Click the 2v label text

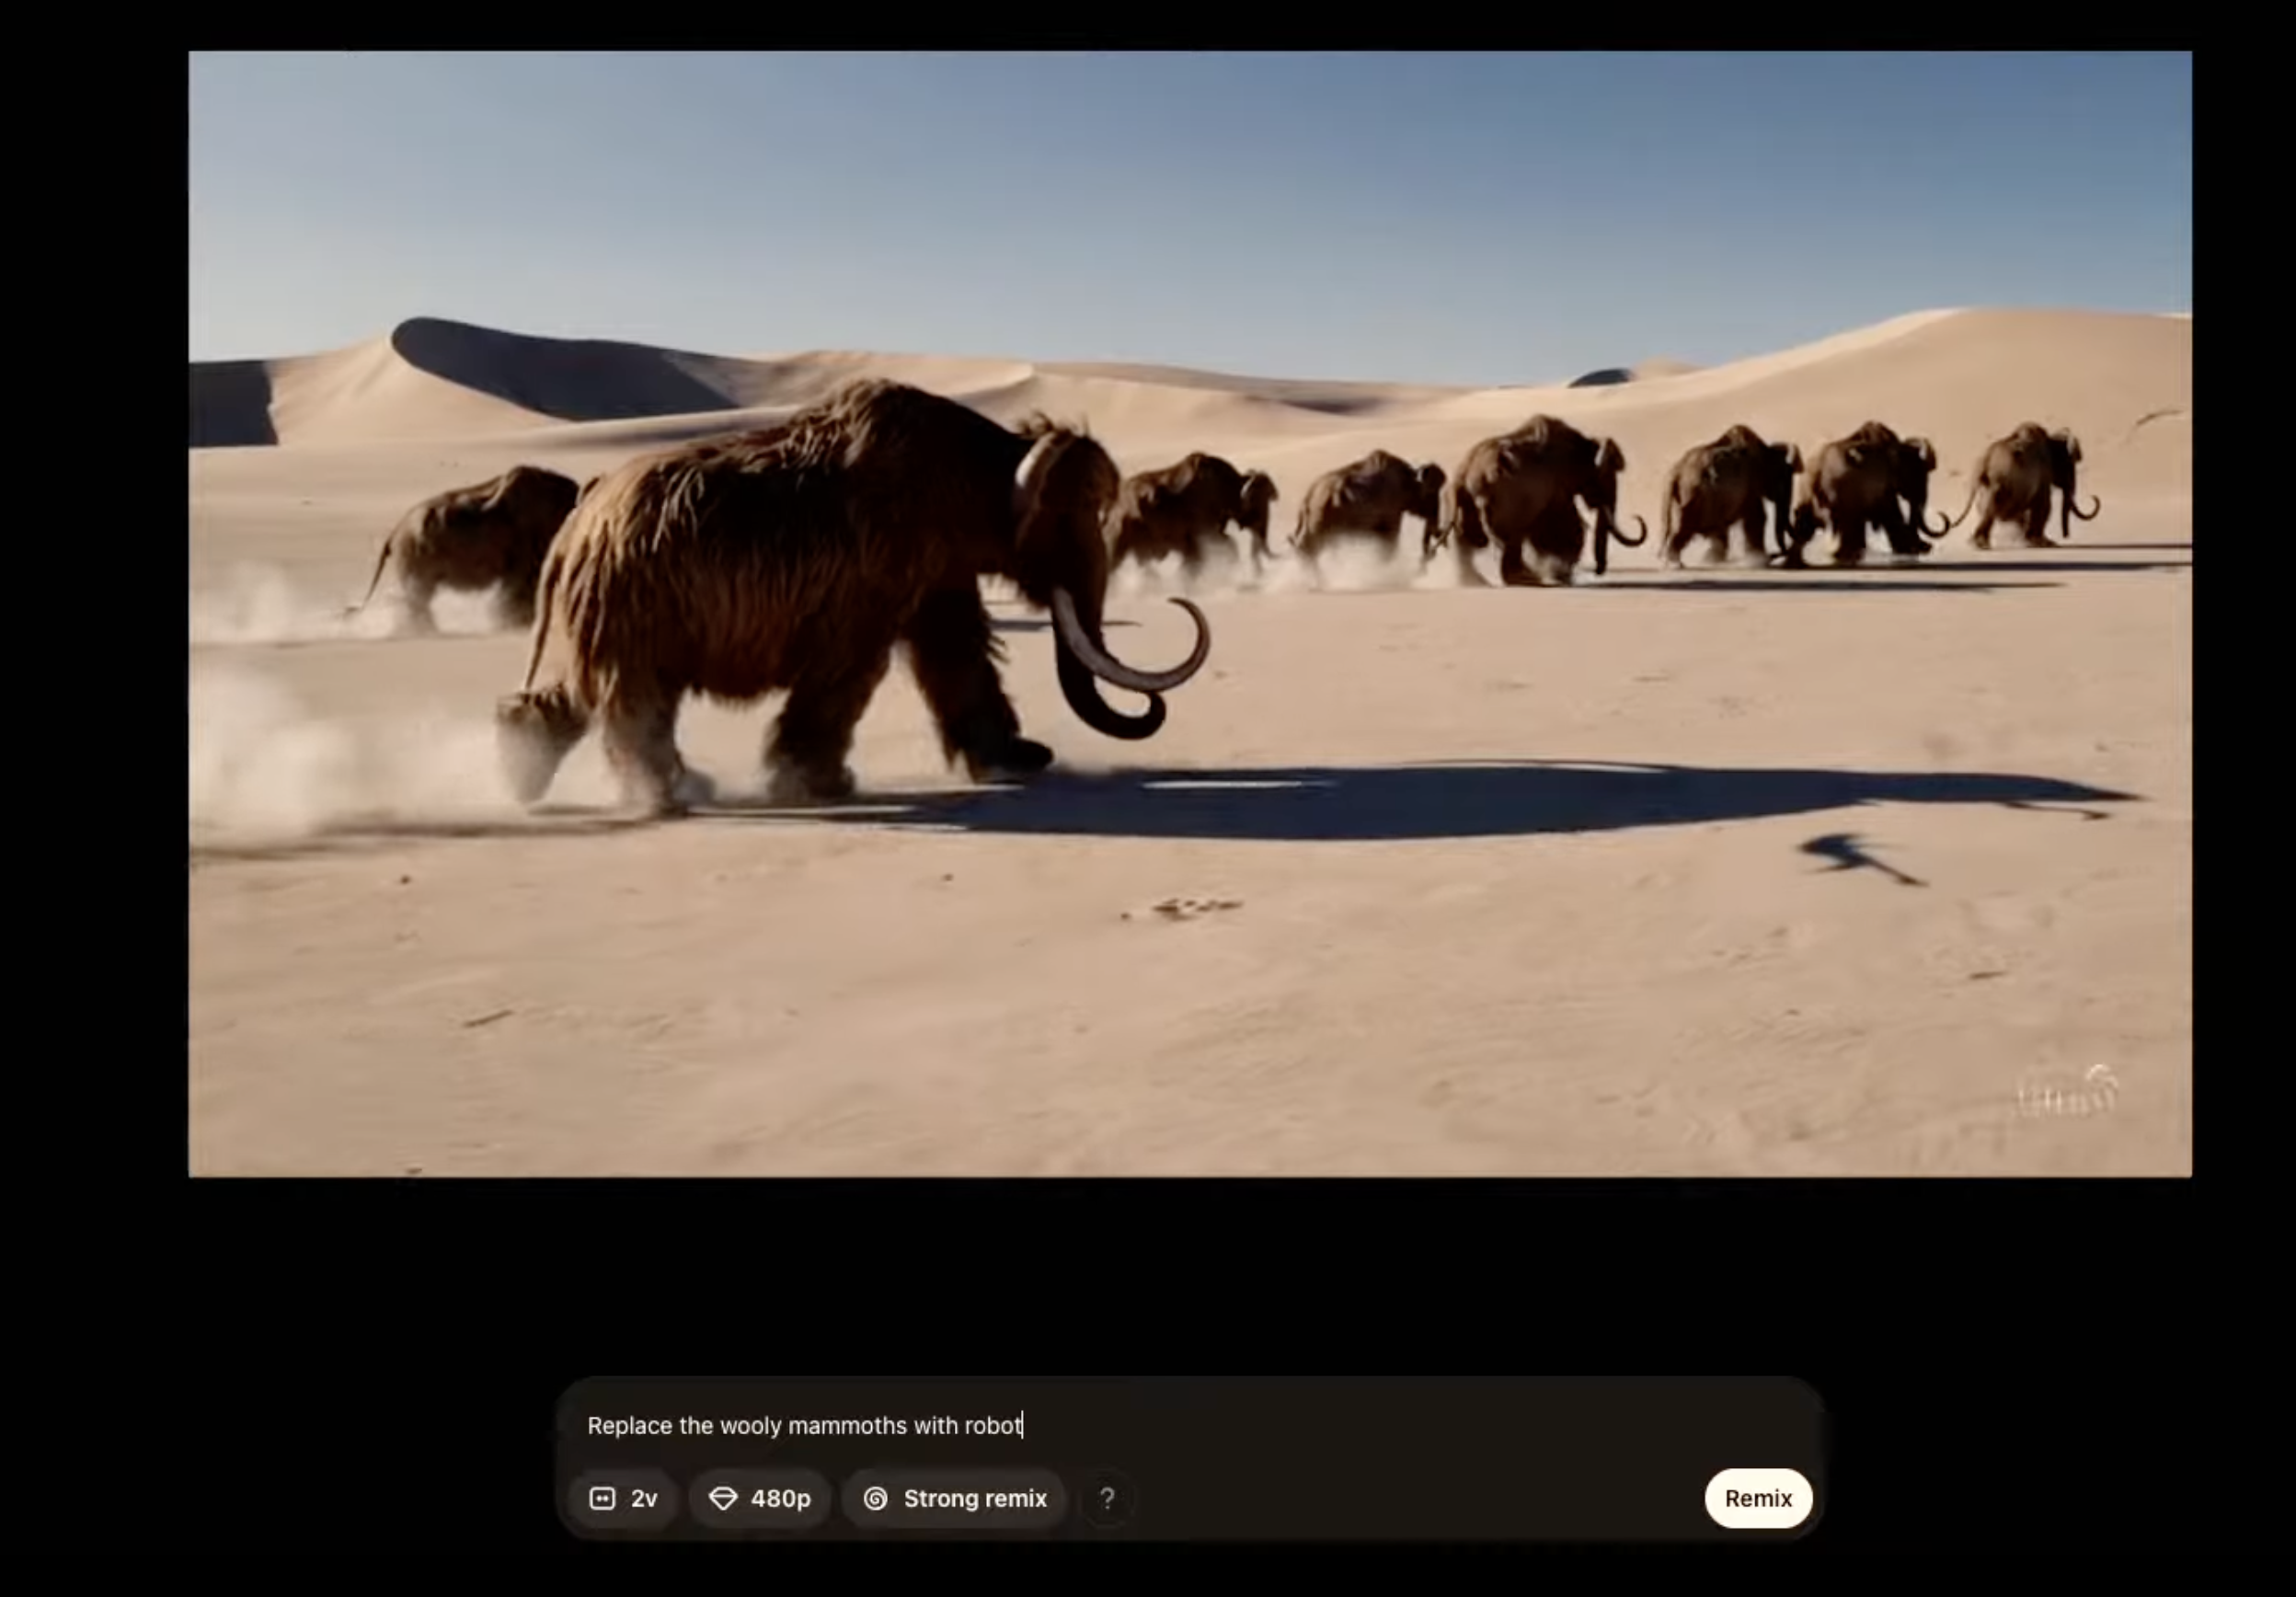pos(644,1498)
